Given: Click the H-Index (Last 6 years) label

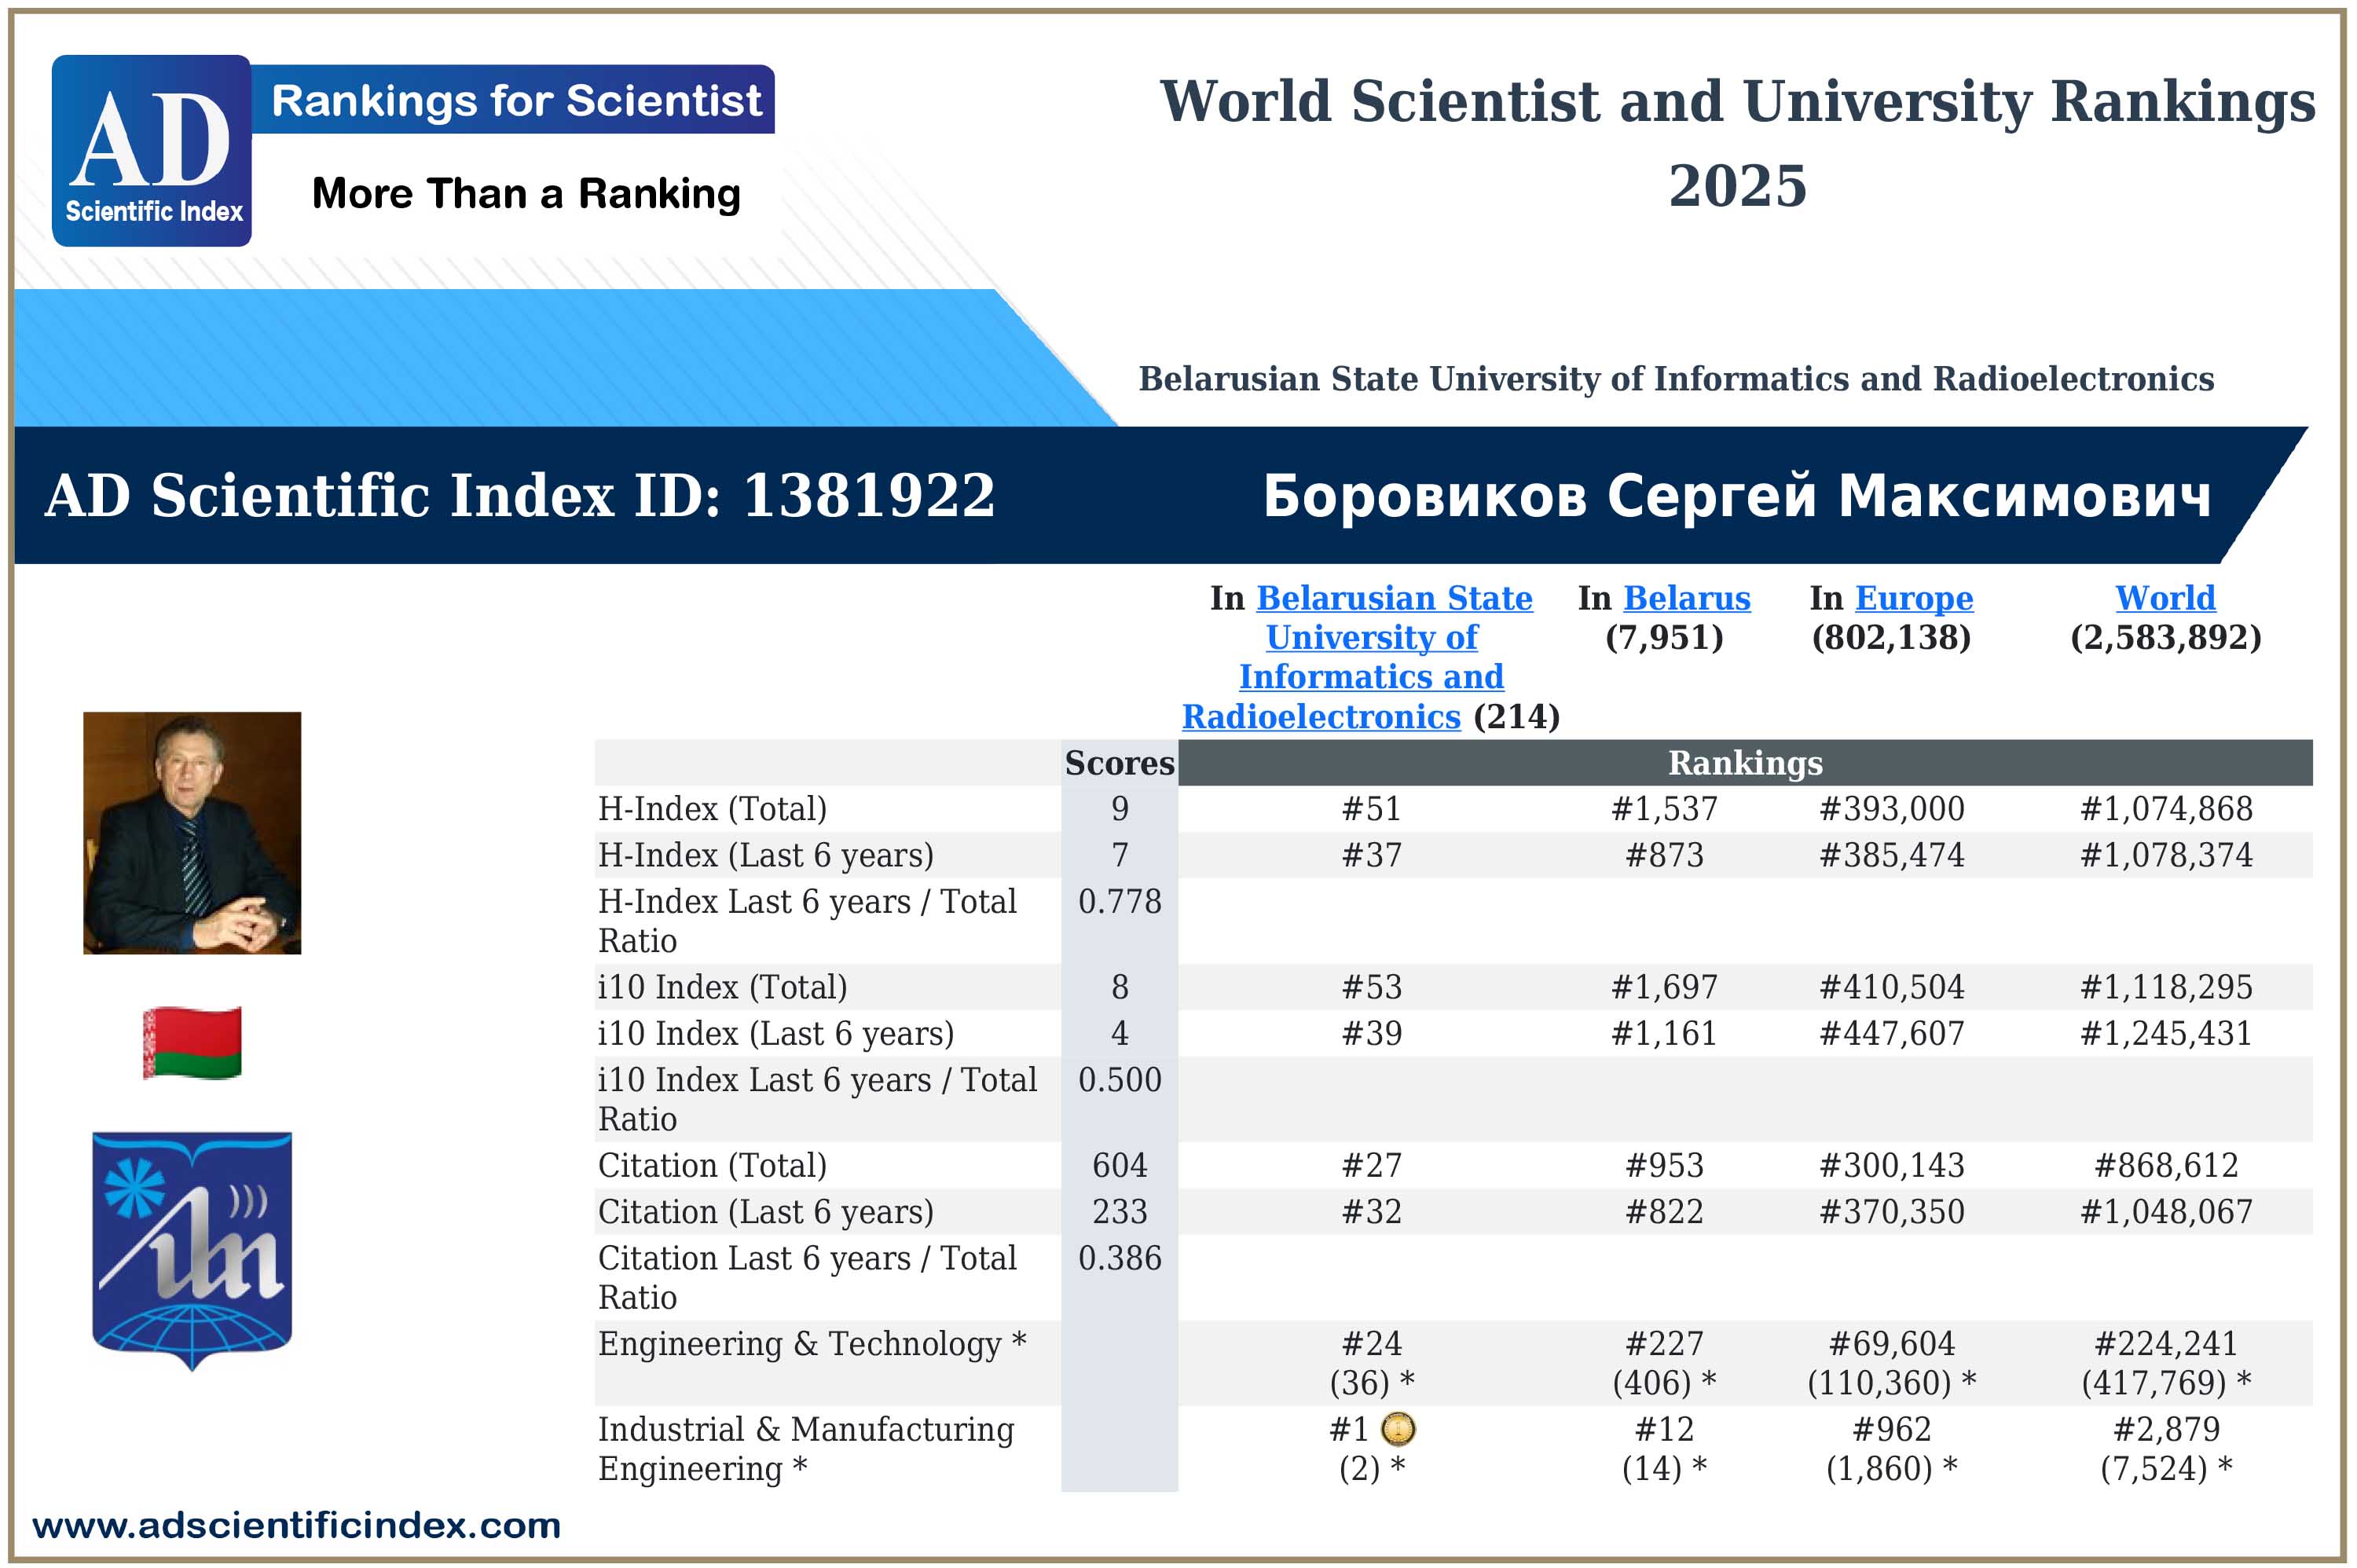Looking at the screenshot, I should pyautogui.click(x=766, y=855).
